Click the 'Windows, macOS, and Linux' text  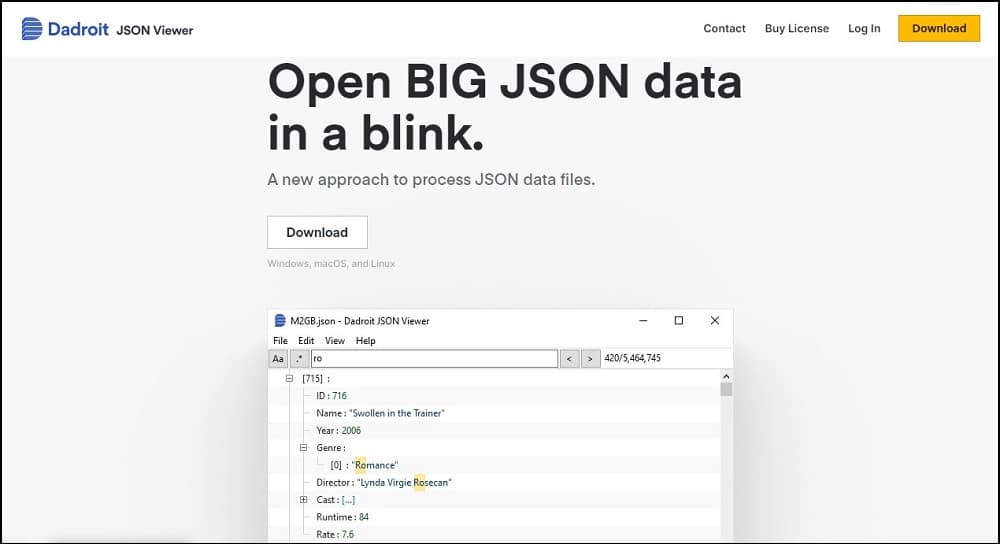coord(331,263)
